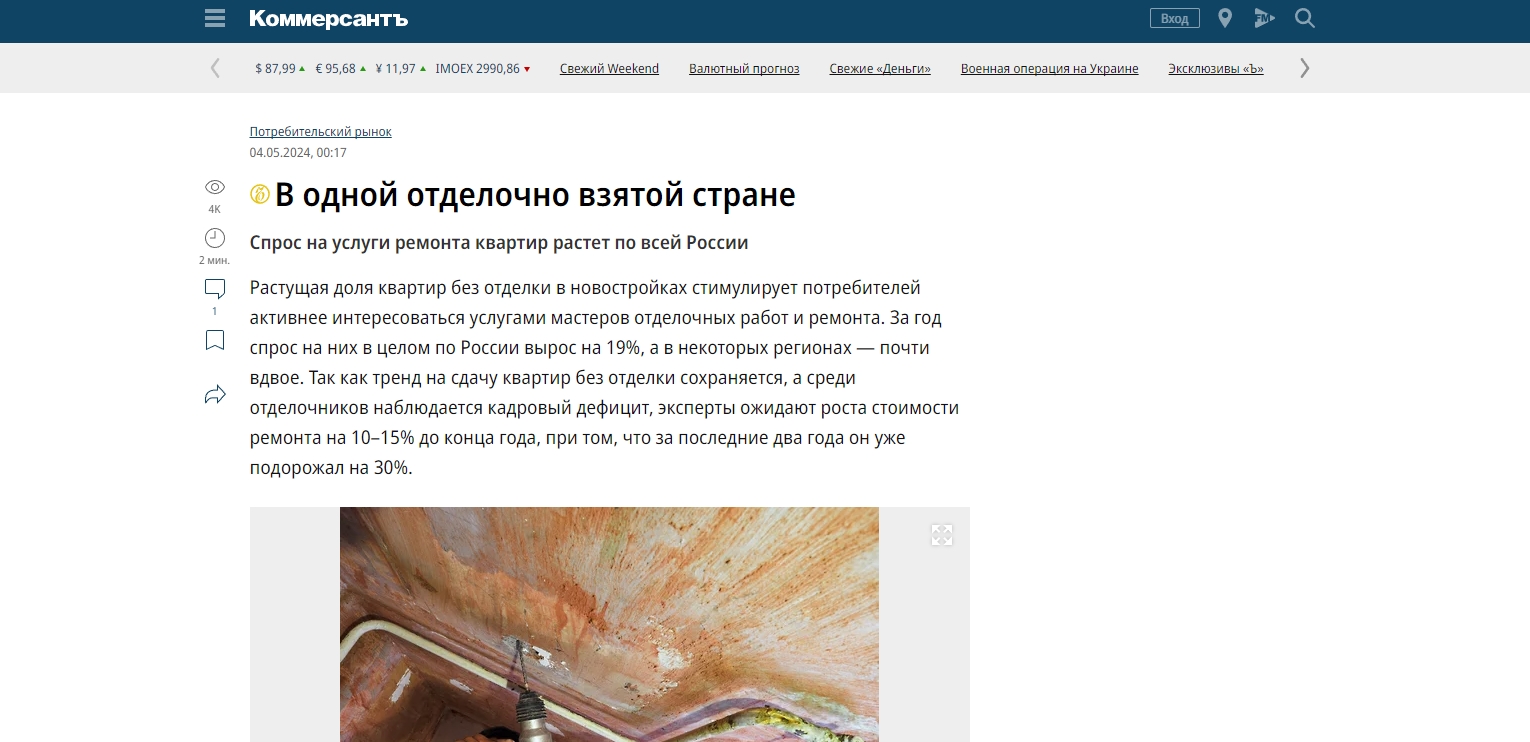This screenshot has height=742, width=1530.
Task: Open the Kommersant FM radio icon
Action: click(x=1263, y=18)
